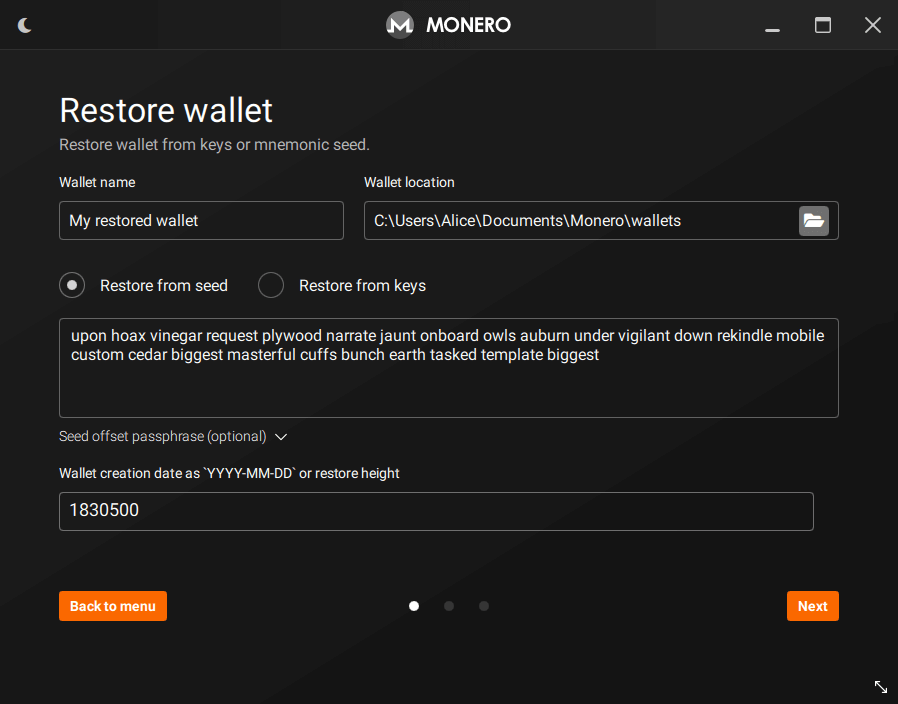Minimize the Monero window
This screenshot has height=704, width=898.
pos(772,25)
